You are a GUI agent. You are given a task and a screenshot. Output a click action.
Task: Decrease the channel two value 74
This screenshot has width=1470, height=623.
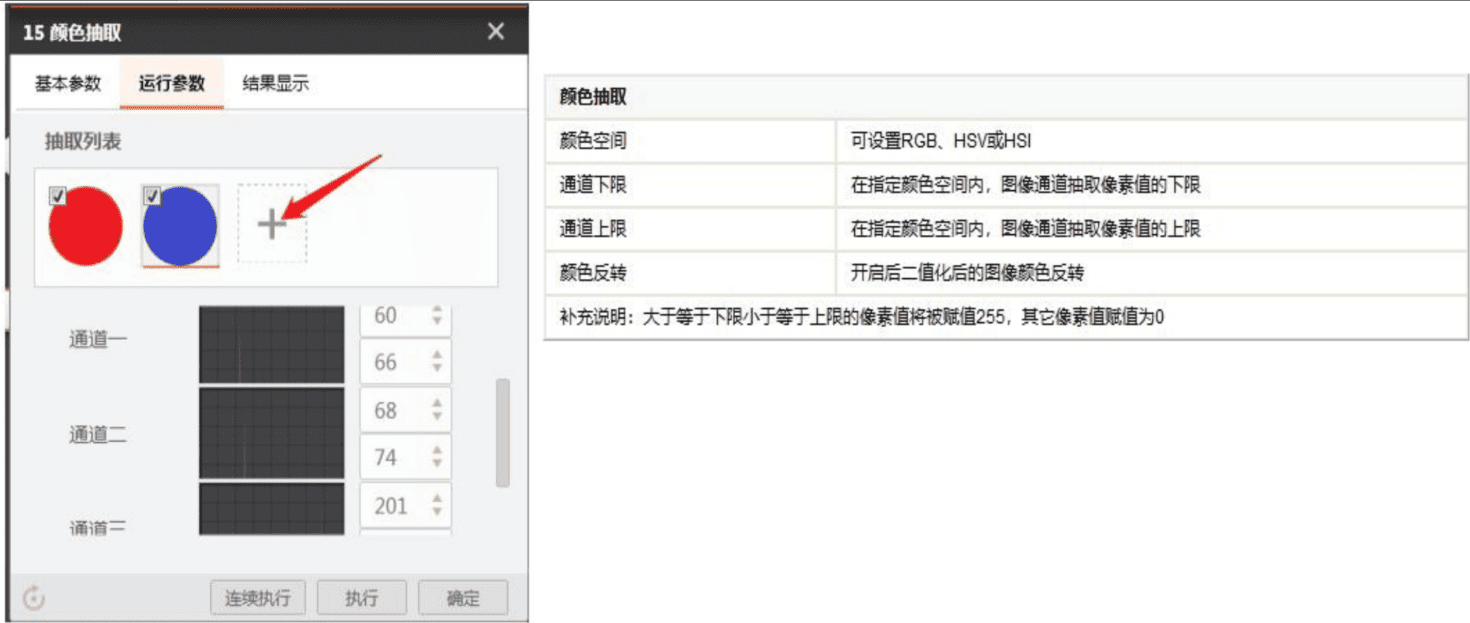437,463
